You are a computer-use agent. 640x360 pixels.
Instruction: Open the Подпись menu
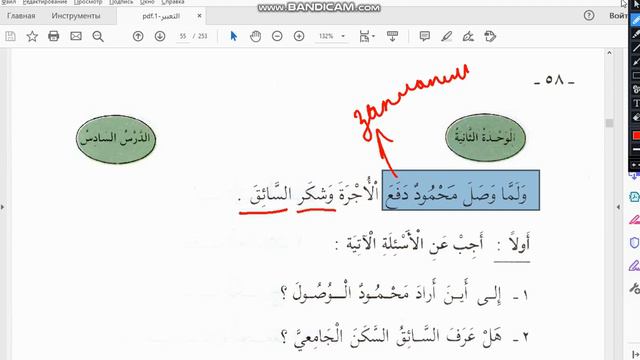coord(121,2)
